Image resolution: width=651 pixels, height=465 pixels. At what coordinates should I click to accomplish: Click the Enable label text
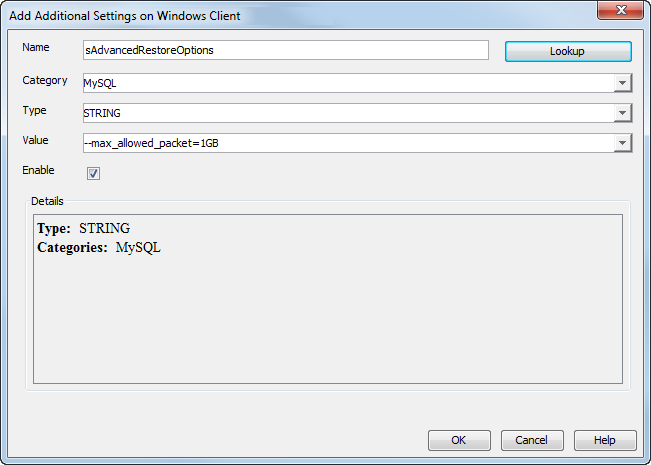coord(38,170)
